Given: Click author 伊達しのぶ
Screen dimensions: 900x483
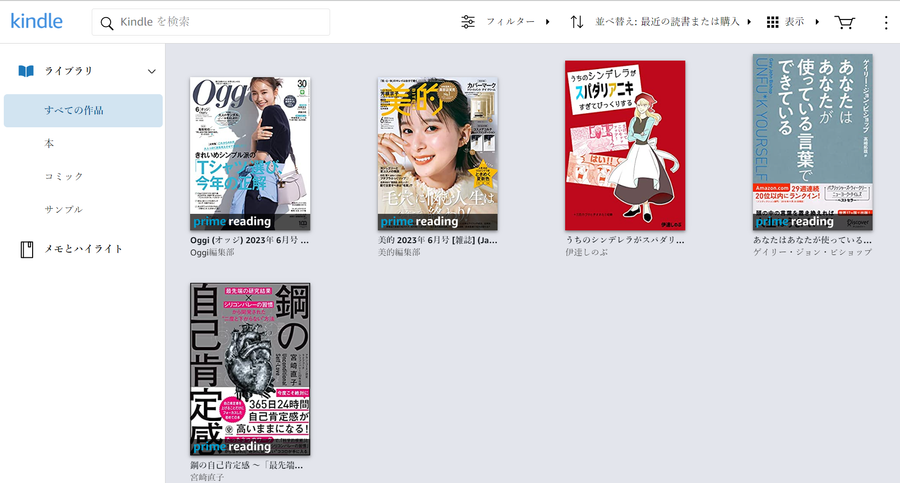Looking at the screenshot, I should coord(587,253).
